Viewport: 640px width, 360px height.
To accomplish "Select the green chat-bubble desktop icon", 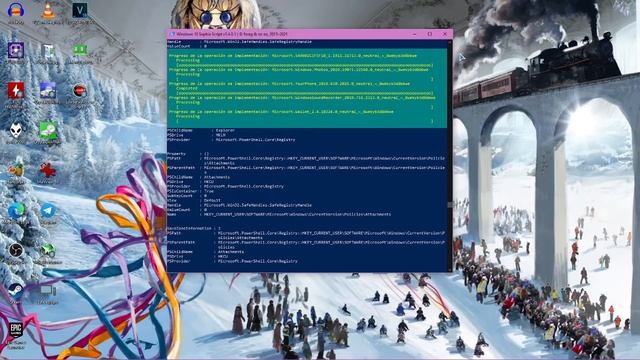I will pos(48,130).
